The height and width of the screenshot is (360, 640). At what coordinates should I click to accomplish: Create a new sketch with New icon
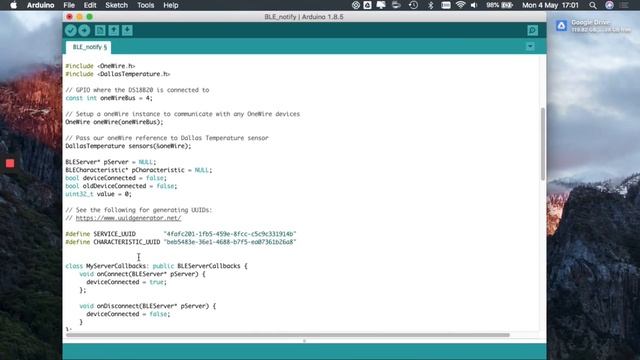100,30
